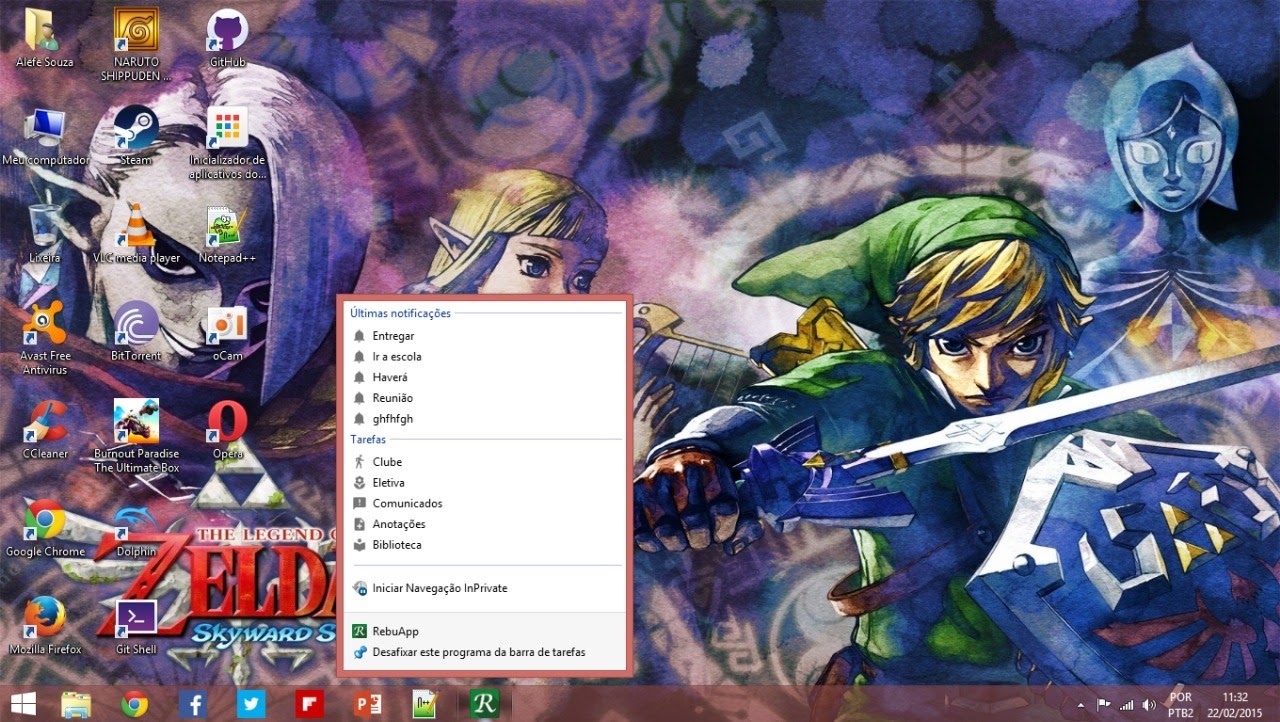
Task: Select the Steam desktop shortcut
Action: point(136,136)
